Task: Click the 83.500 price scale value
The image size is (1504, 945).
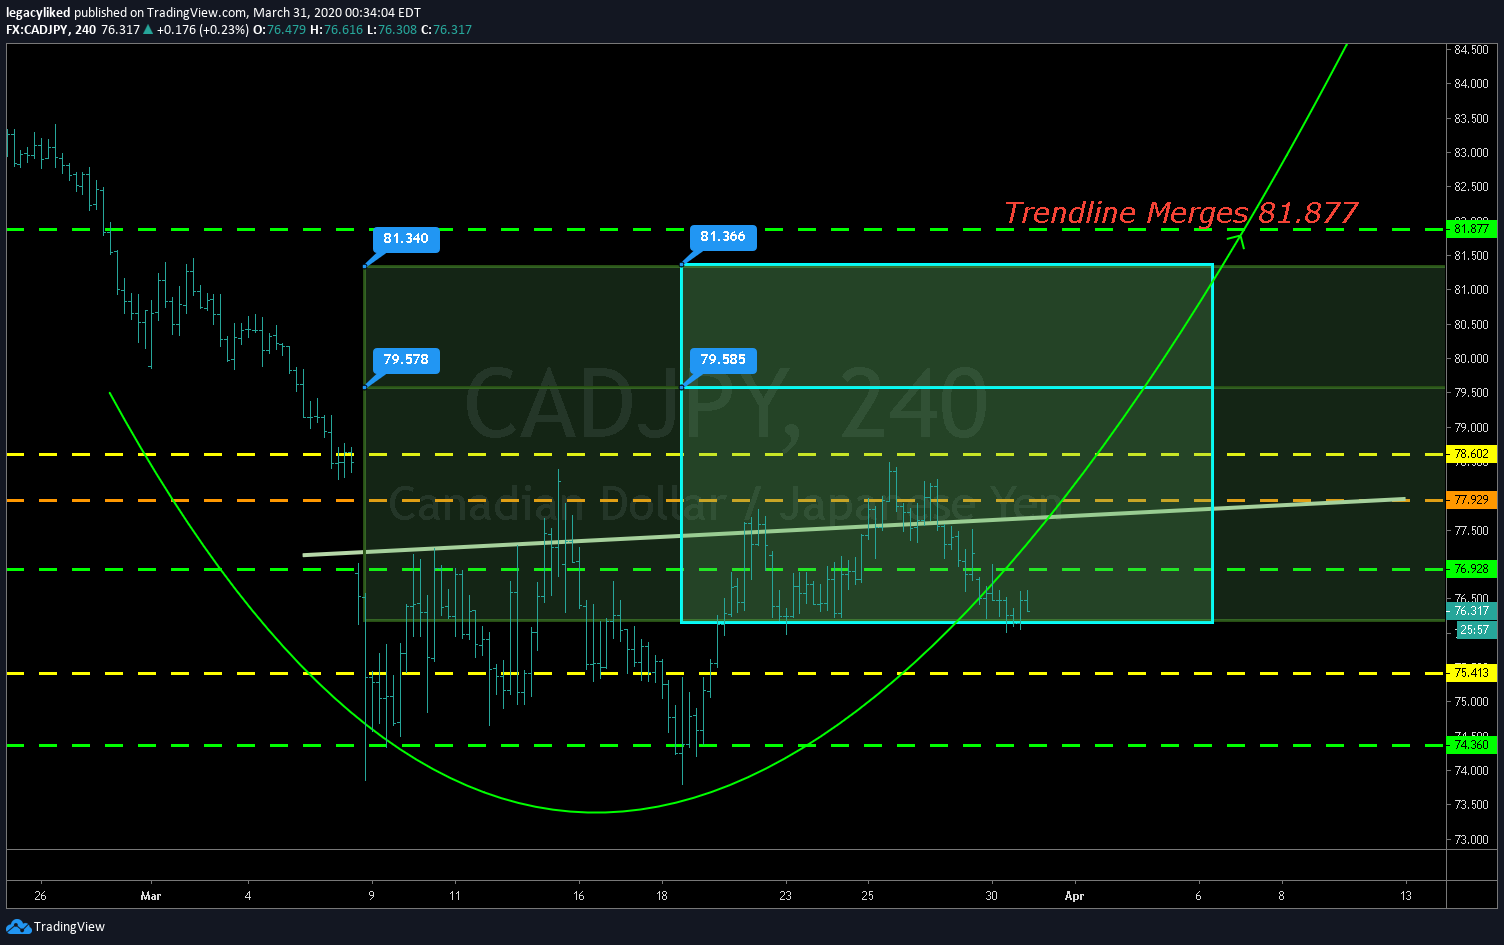Action: (1471, 119)
